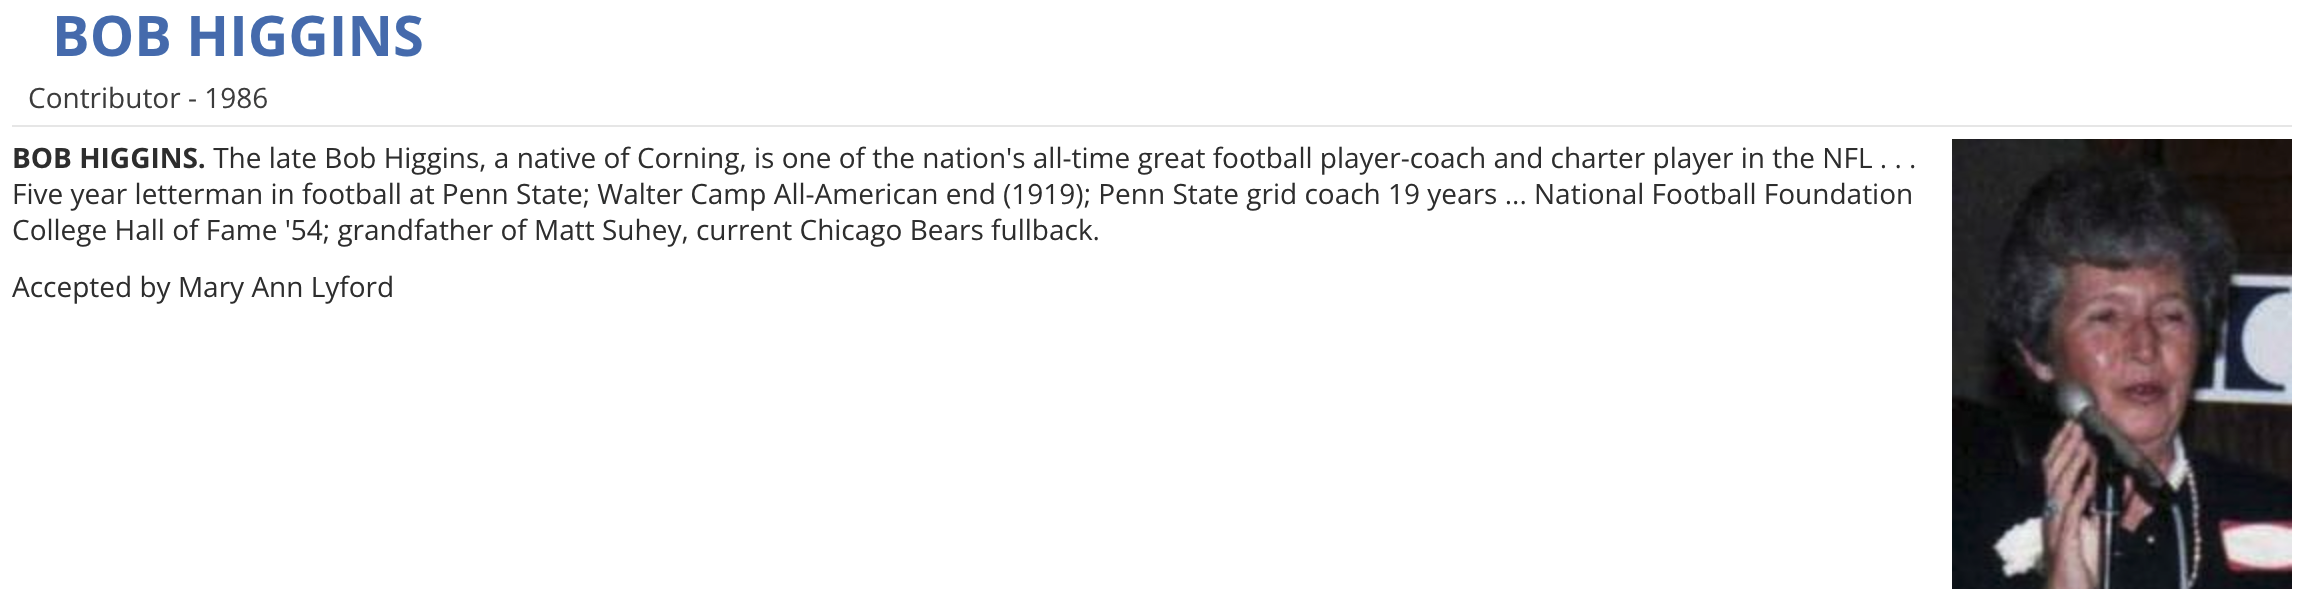Click the National Football Foundation text

point(1722,194)
